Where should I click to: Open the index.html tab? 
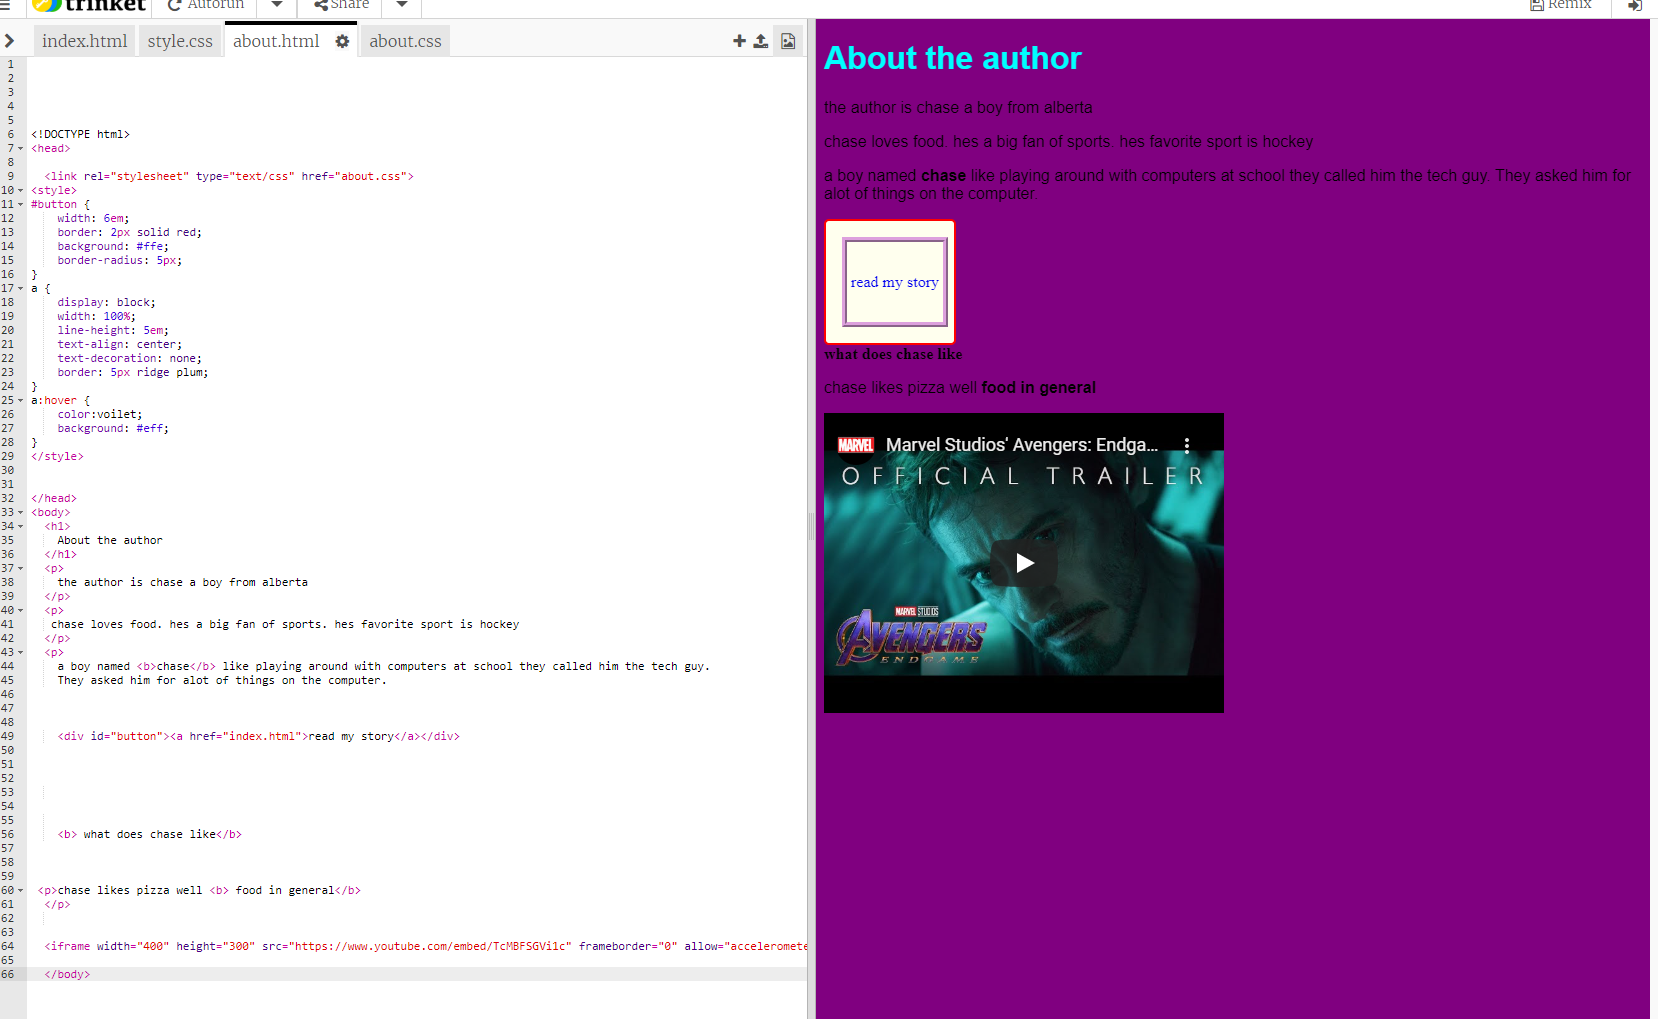pos(84,41)
